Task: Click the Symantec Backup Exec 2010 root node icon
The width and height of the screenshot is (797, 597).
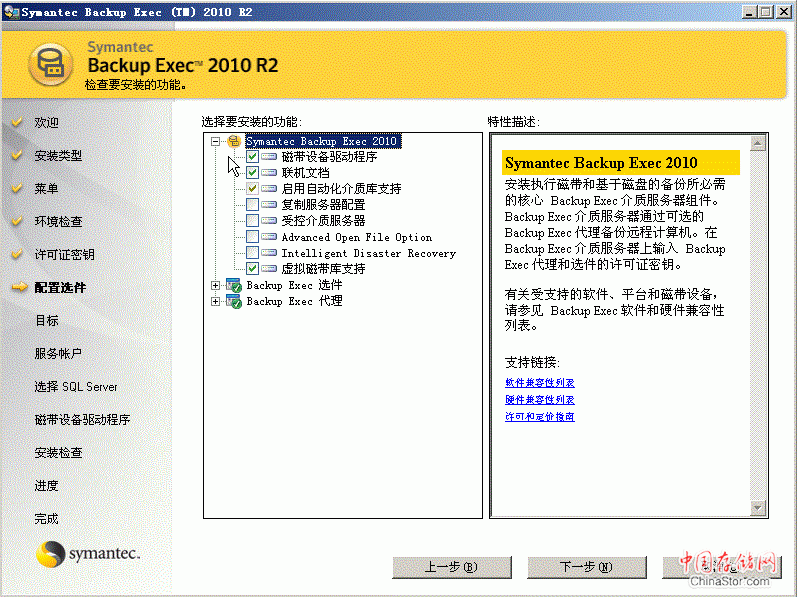Action: coord(234,142)
